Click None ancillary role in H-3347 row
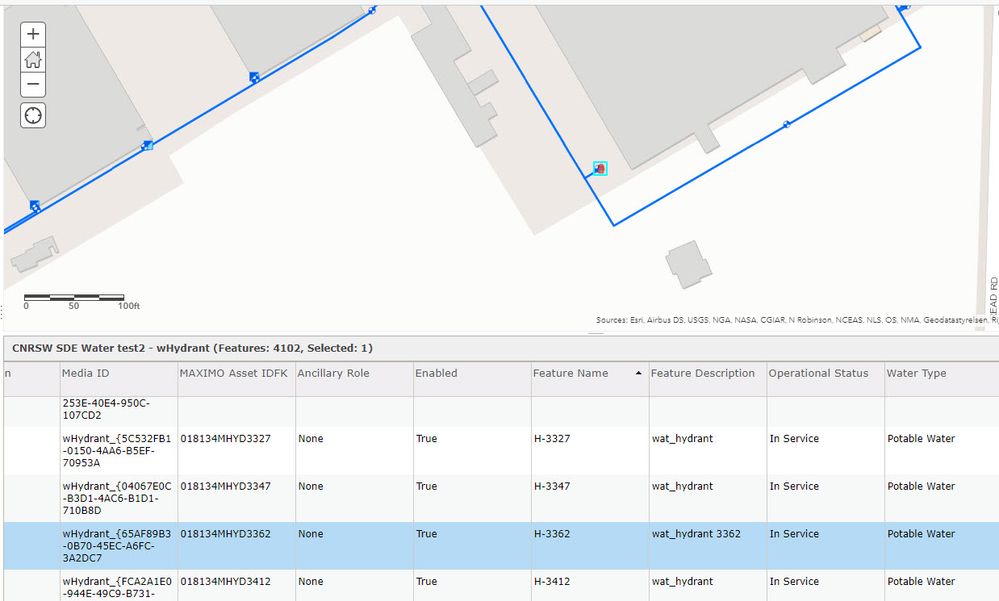999x601 pixels. [x=311, y=486]
